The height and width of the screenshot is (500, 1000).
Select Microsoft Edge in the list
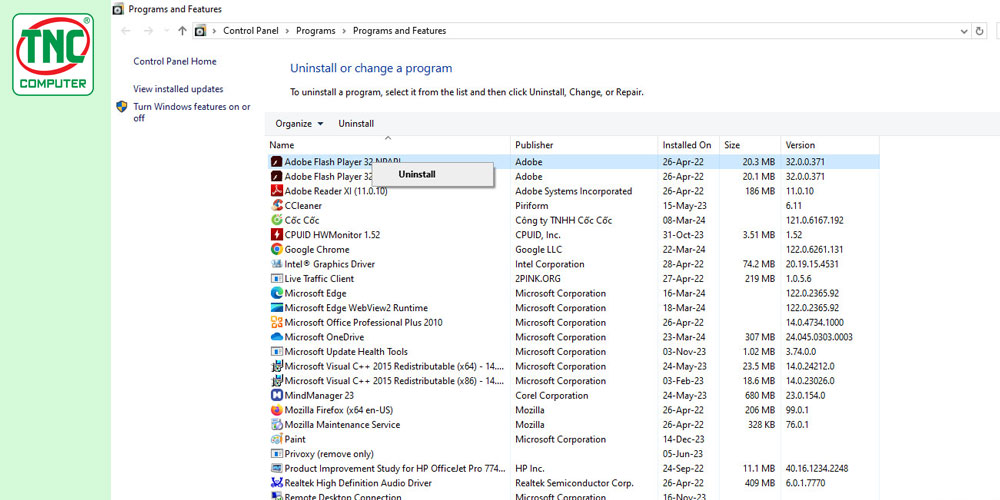click(315, 293)
